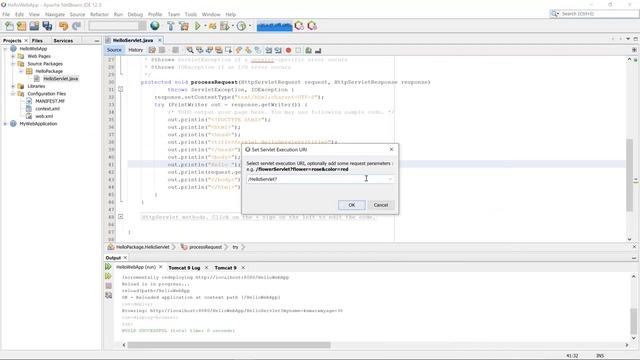This screenshot has height=360, width=640.
Task: Click the Last Edit icon in the editor toolbar
Action: 152,50
